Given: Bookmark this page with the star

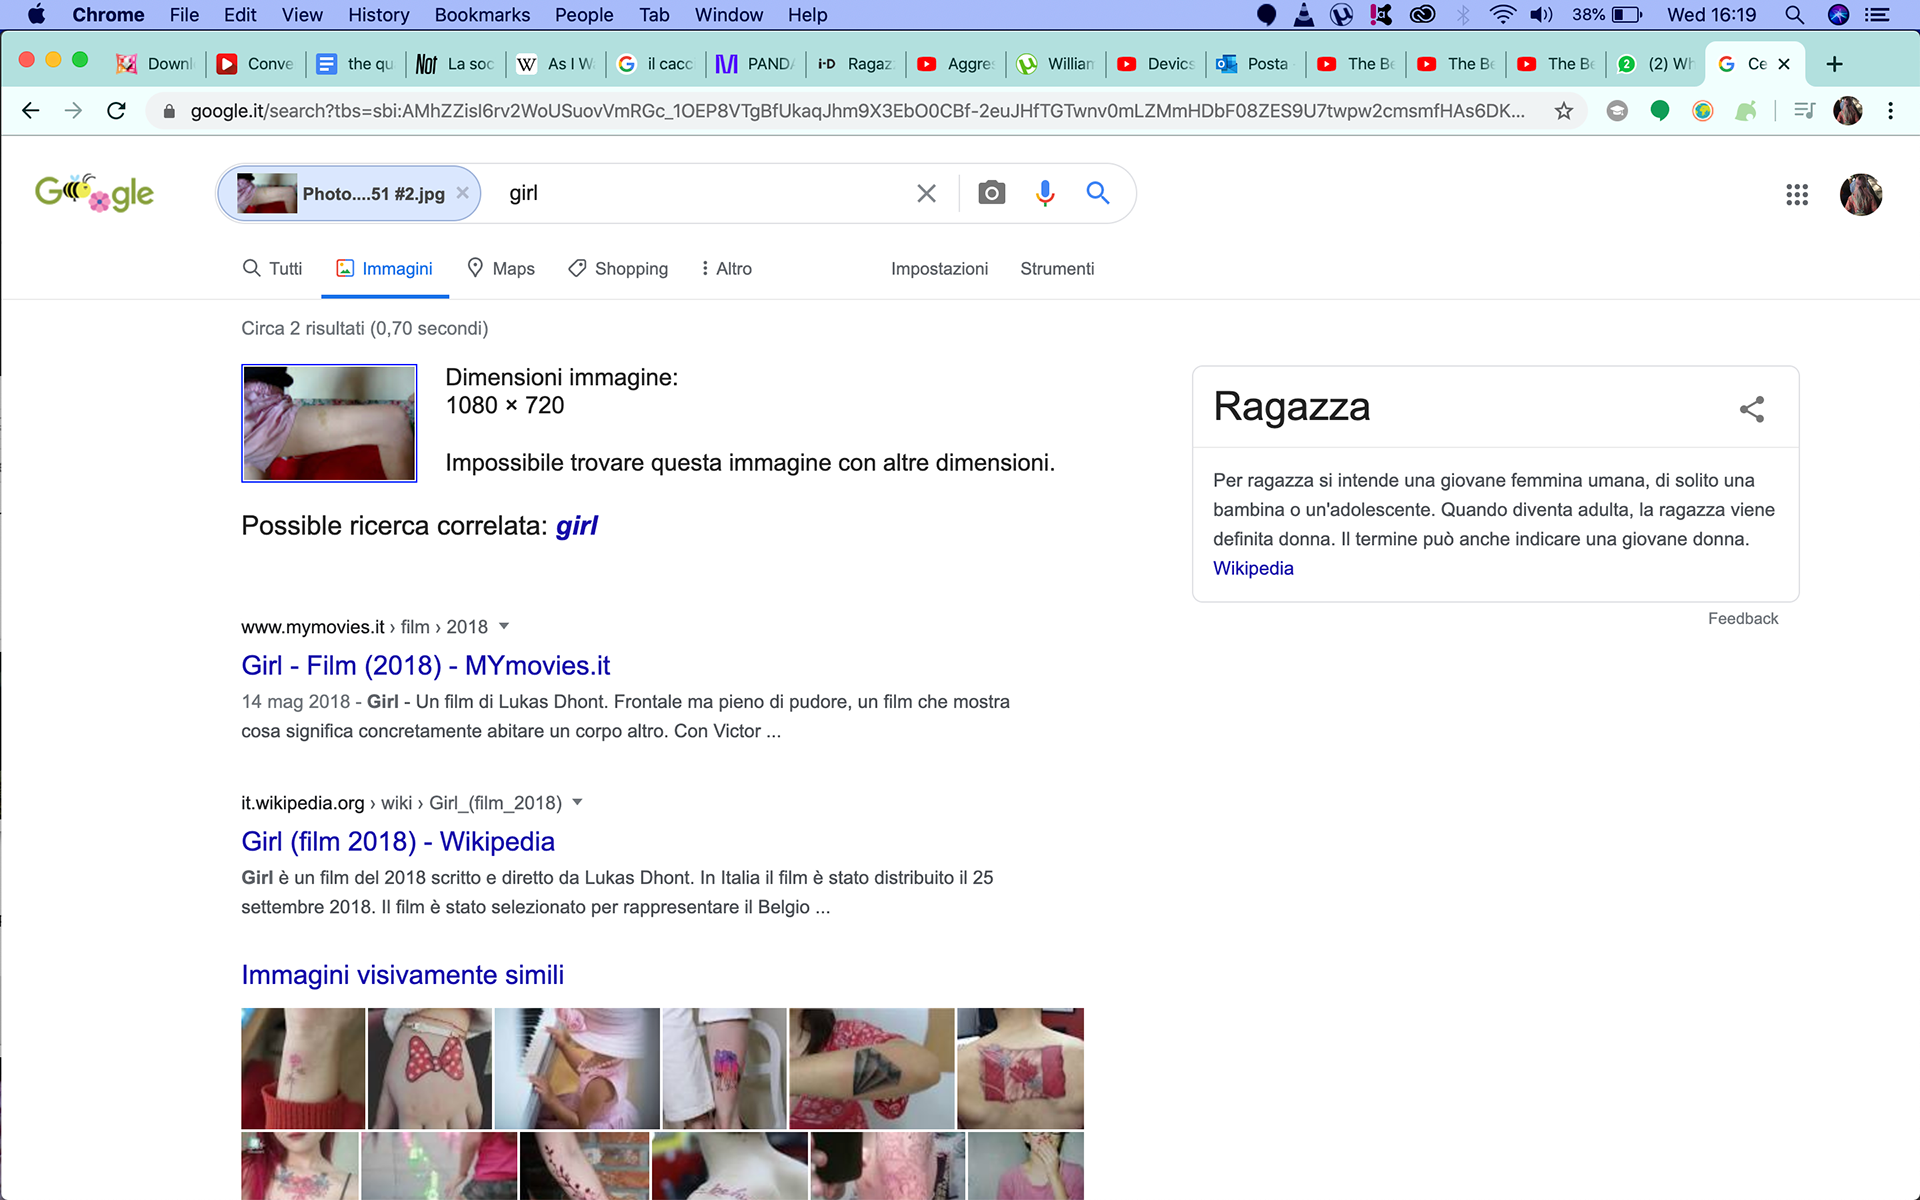Looking at the screenshot, I should (1564, 111).
